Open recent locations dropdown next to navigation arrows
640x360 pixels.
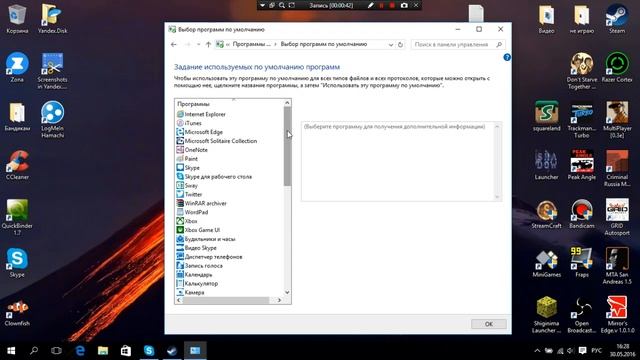198,44
